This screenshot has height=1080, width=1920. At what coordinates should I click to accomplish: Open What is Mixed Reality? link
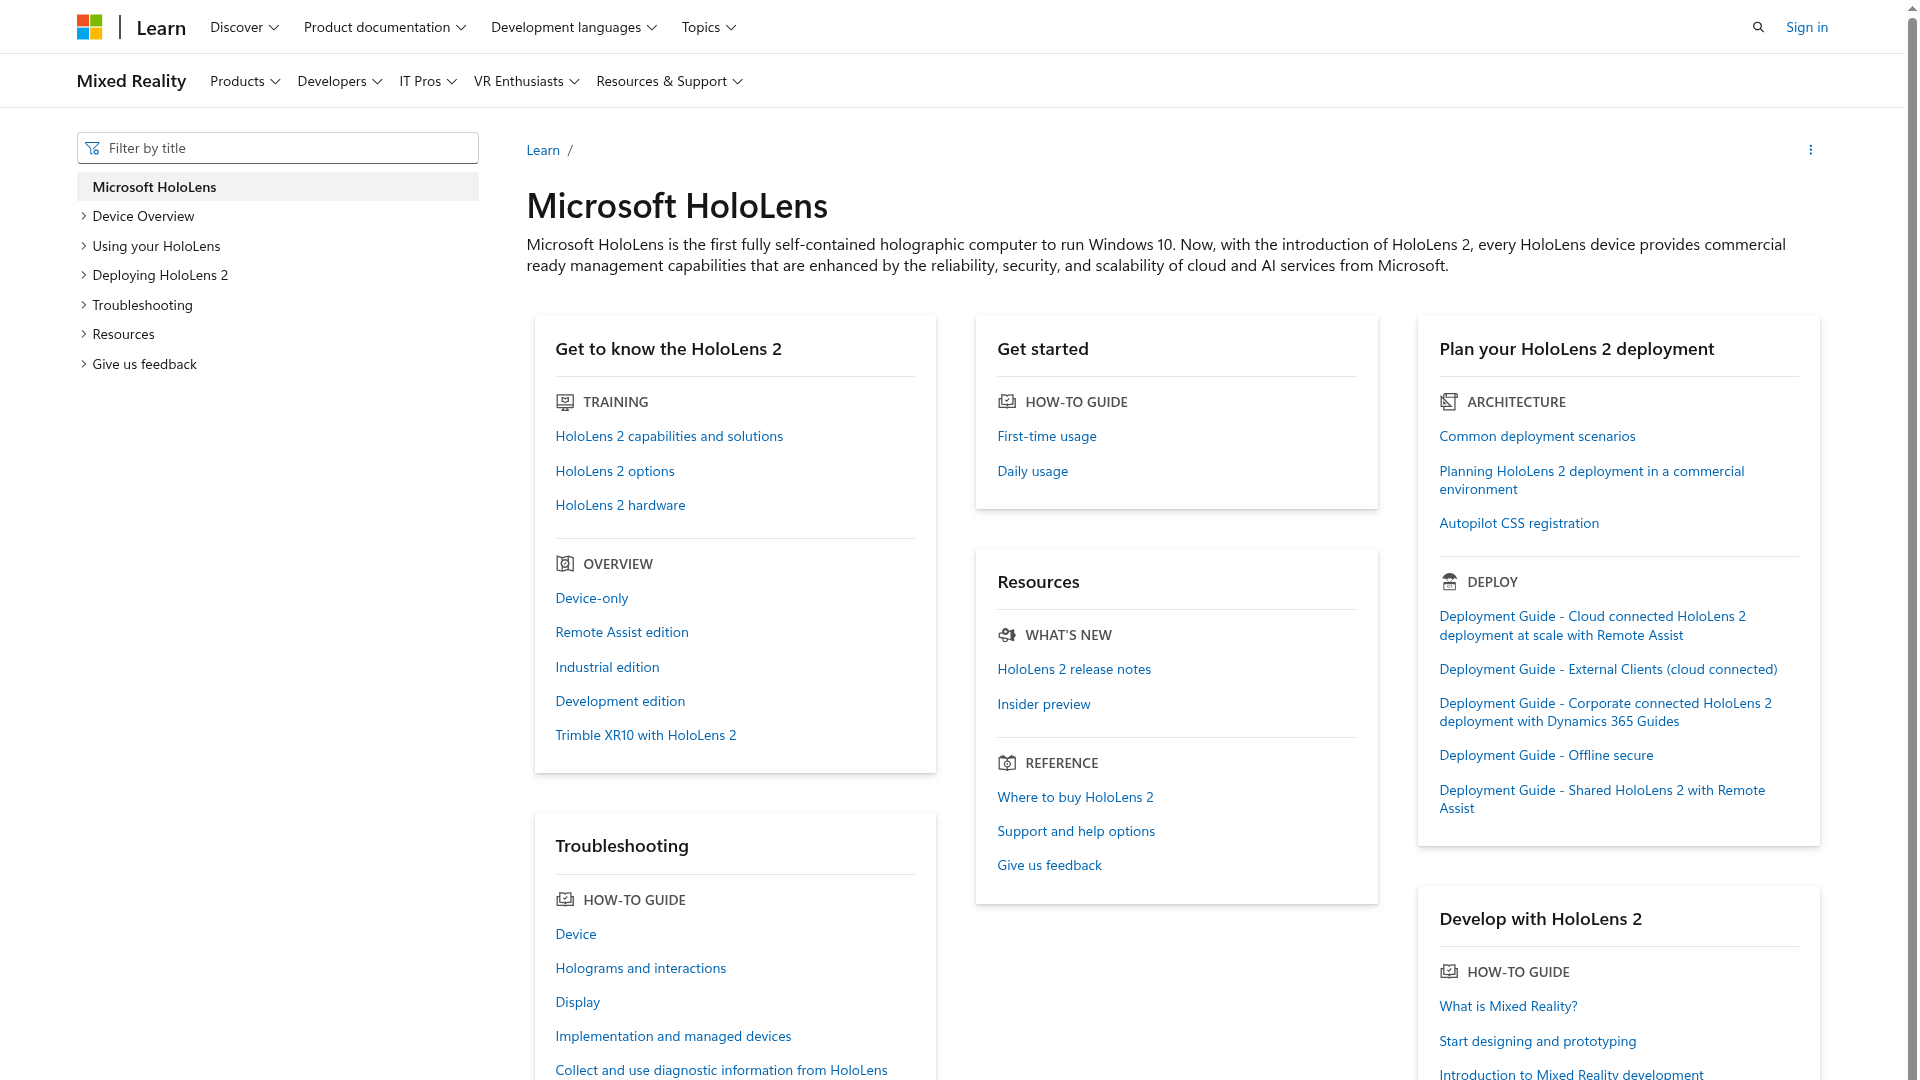[x=1508, y=1006]
